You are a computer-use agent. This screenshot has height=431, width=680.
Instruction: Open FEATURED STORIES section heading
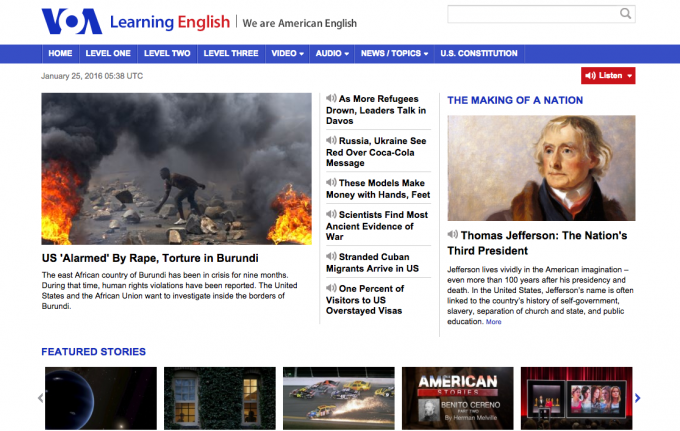click(94, 352)
